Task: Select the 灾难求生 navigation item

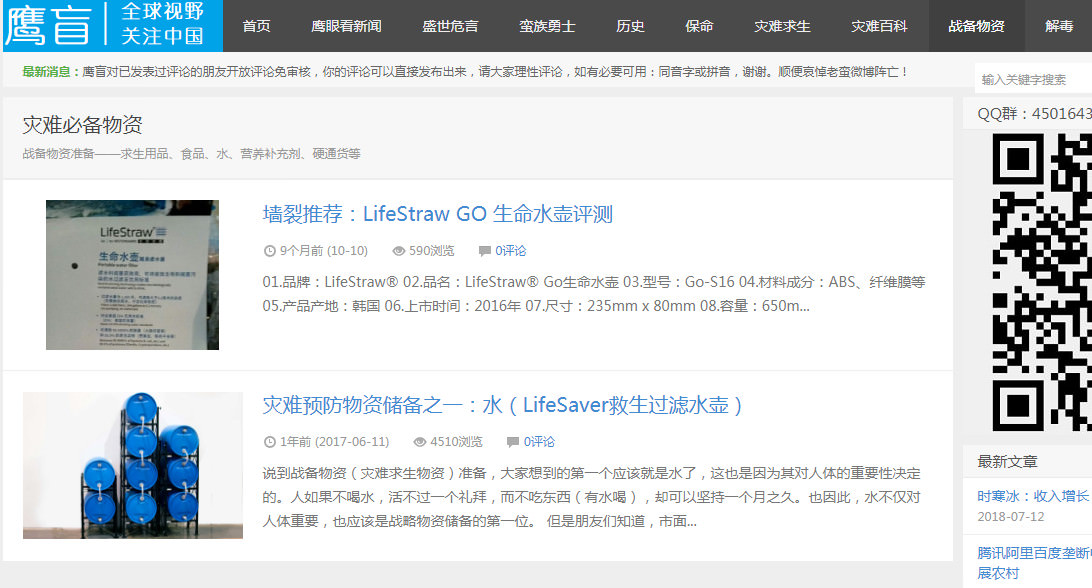Action: click(x=782, y=26)
